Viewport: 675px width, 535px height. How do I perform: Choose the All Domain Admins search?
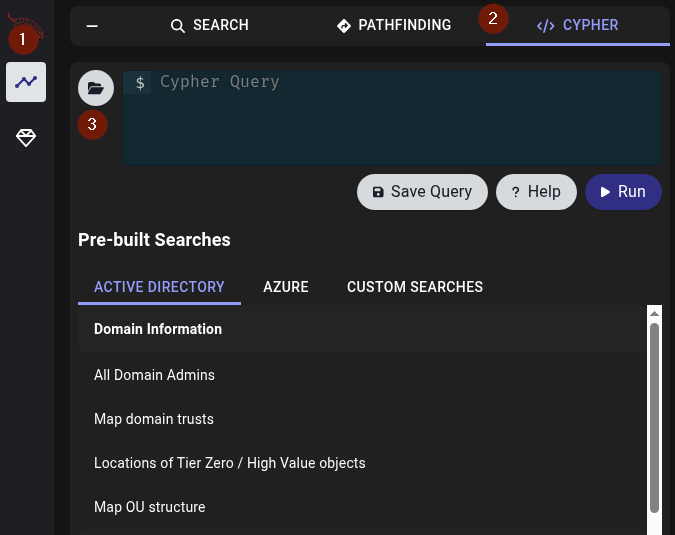click(154, 375)
